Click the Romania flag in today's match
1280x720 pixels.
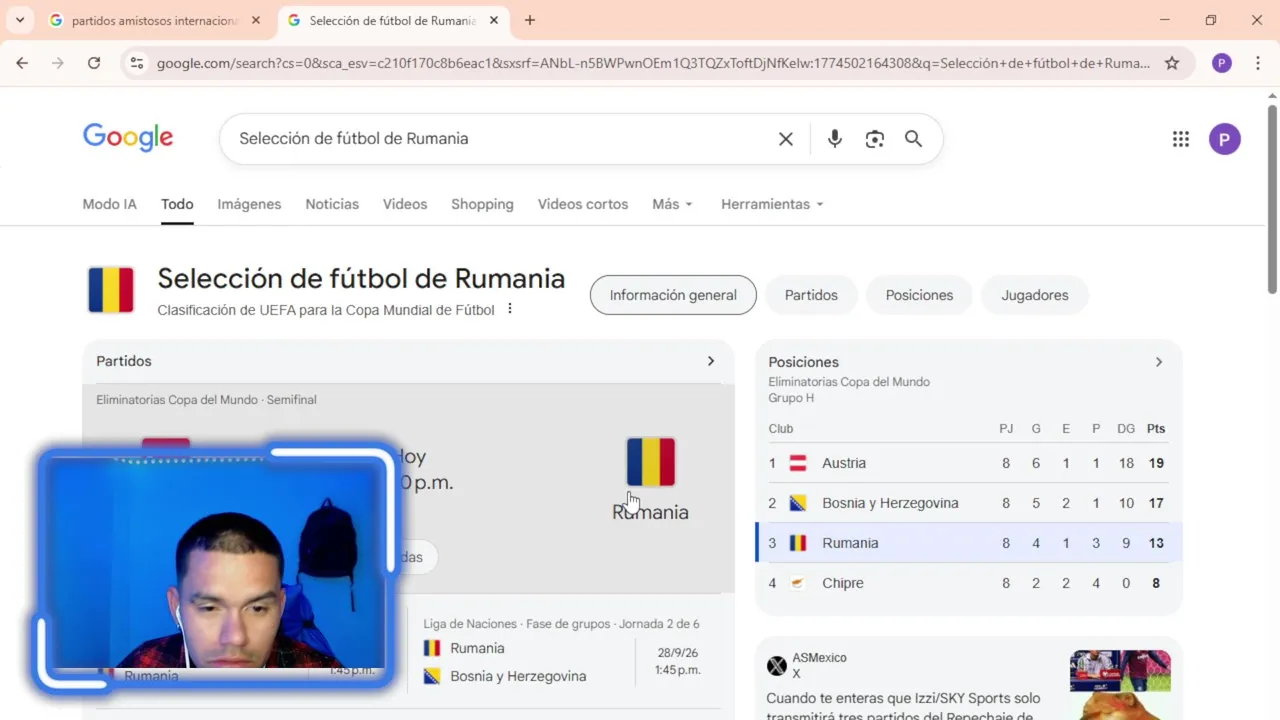[650, 462]
